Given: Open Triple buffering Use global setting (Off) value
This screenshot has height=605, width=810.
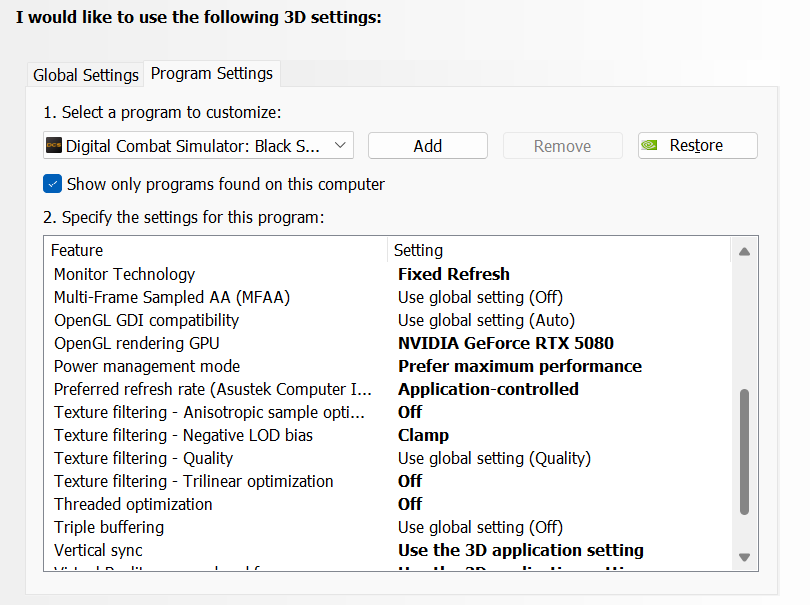Looking at the screenshot, I should pos(480,527).
